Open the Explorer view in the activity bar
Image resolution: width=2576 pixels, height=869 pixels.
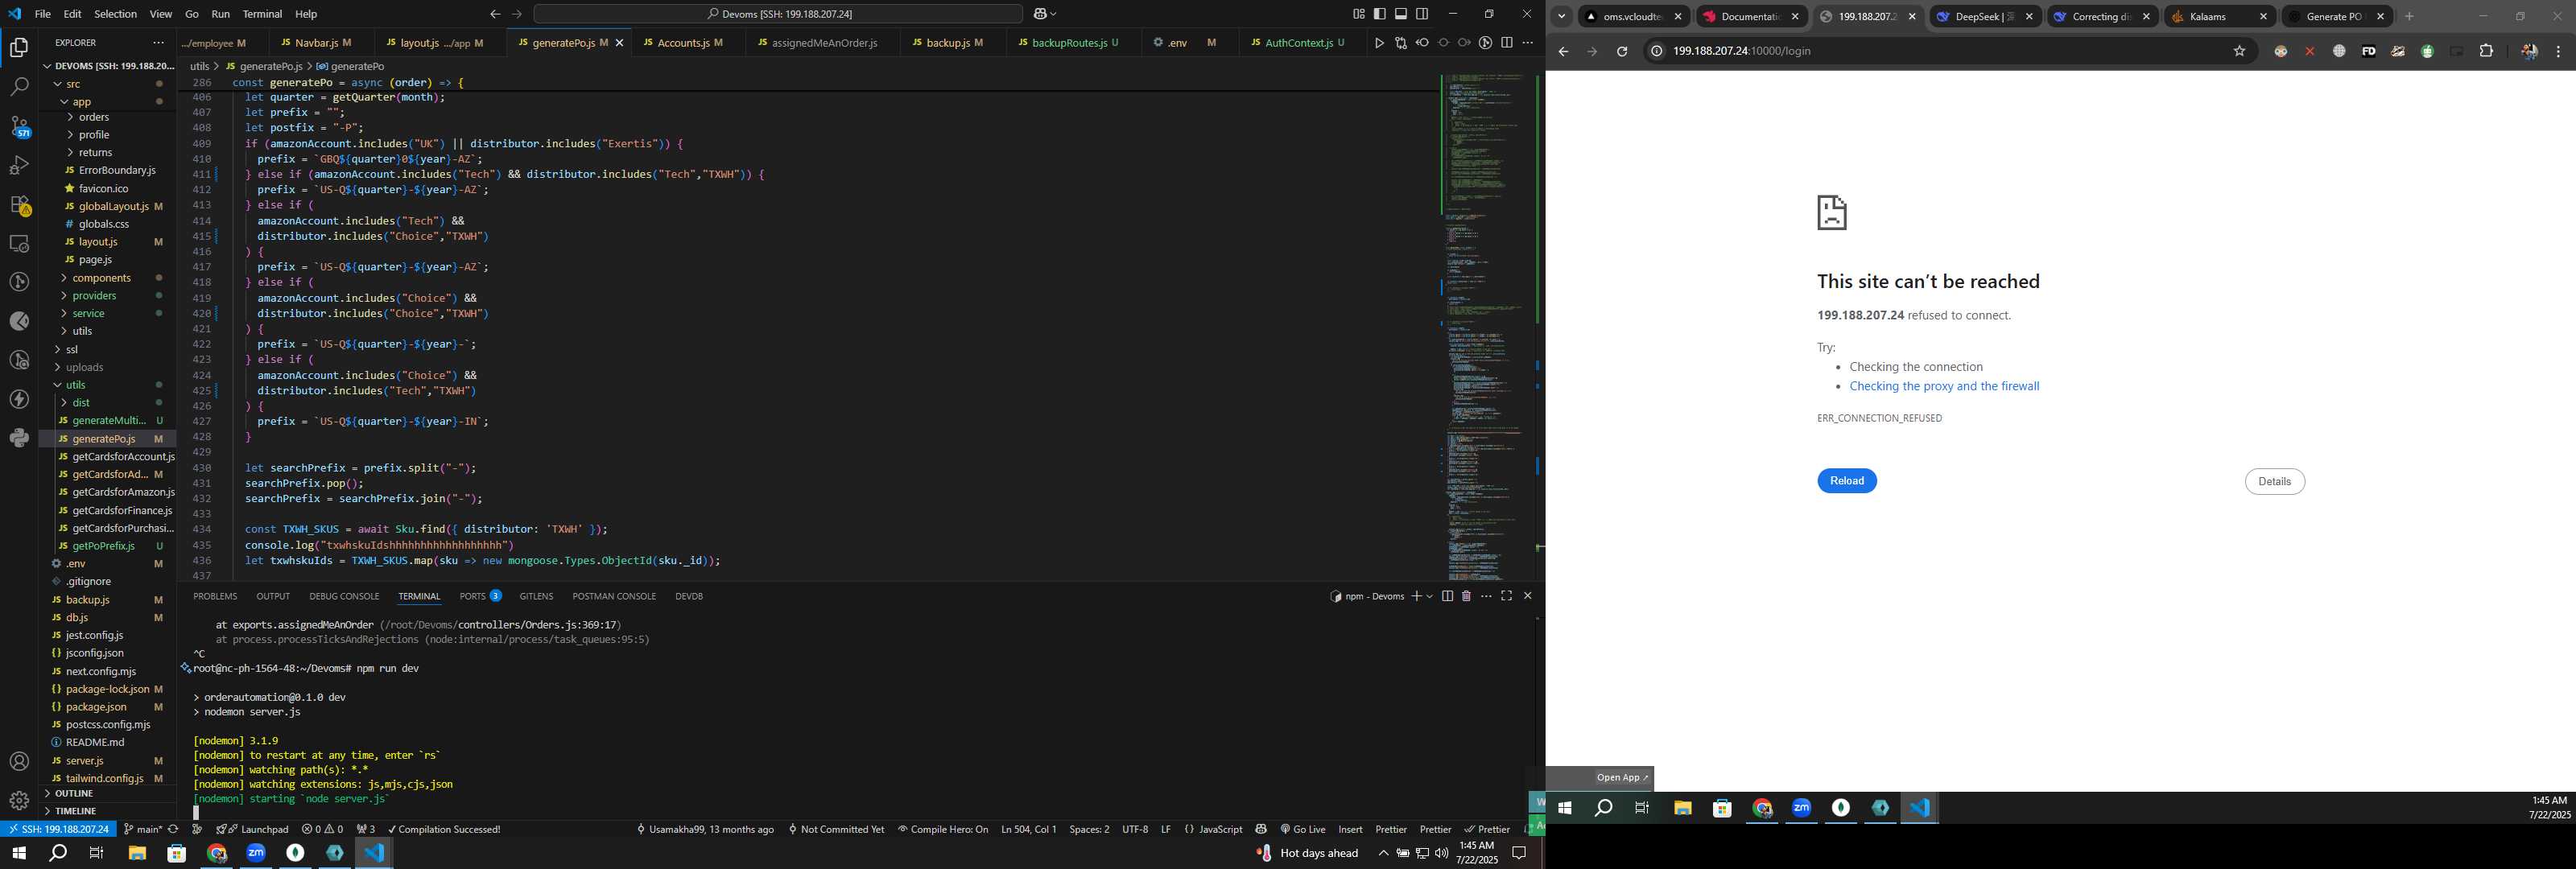19,47
